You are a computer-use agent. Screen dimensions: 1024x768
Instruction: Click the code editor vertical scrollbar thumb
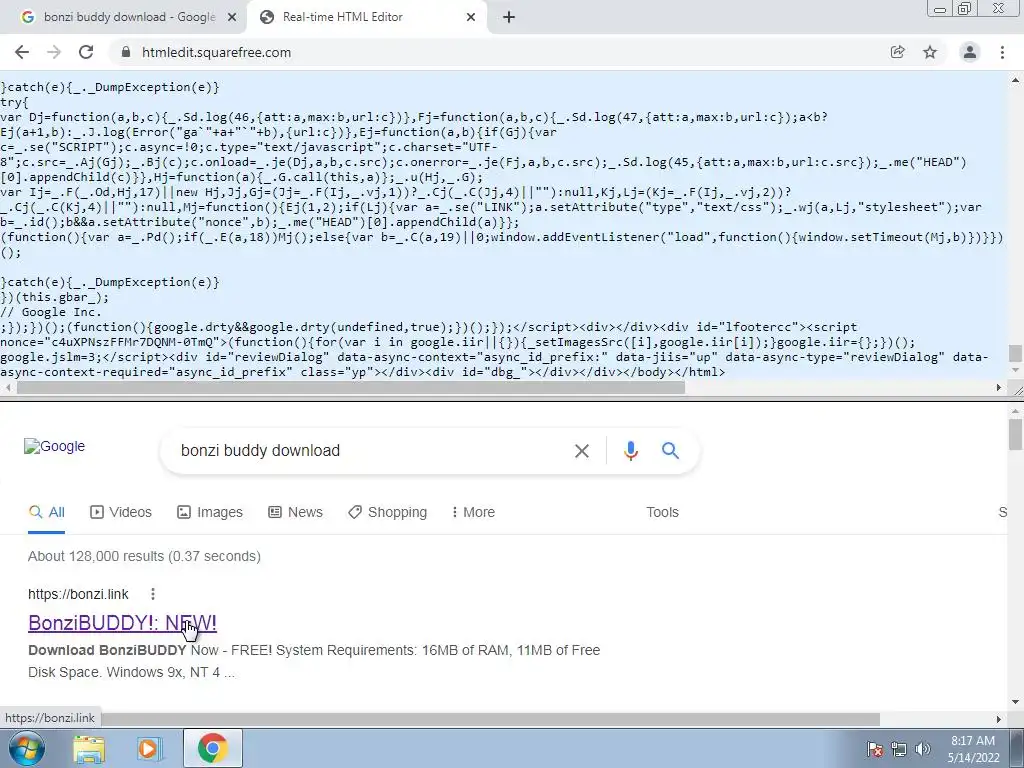tap(1014, 353)
